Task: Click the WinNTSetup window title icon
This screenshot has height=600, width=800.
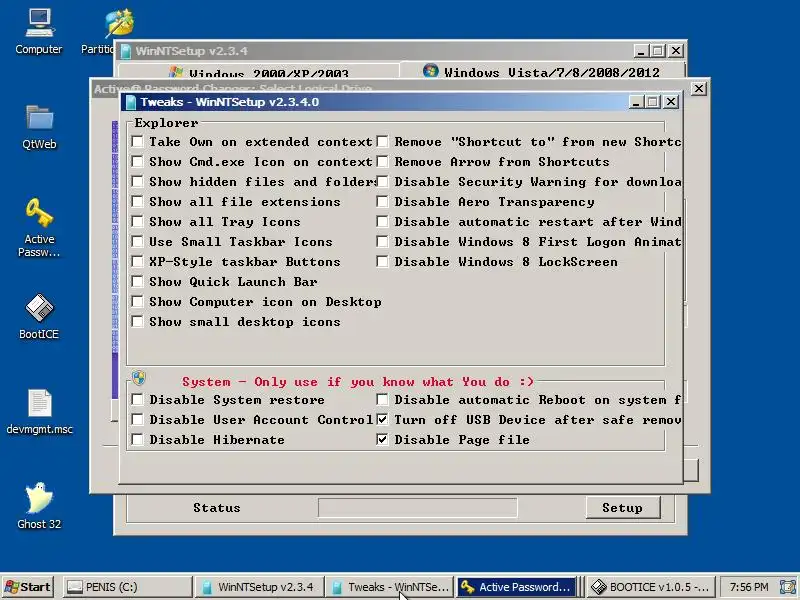Action: click(126, 51)
